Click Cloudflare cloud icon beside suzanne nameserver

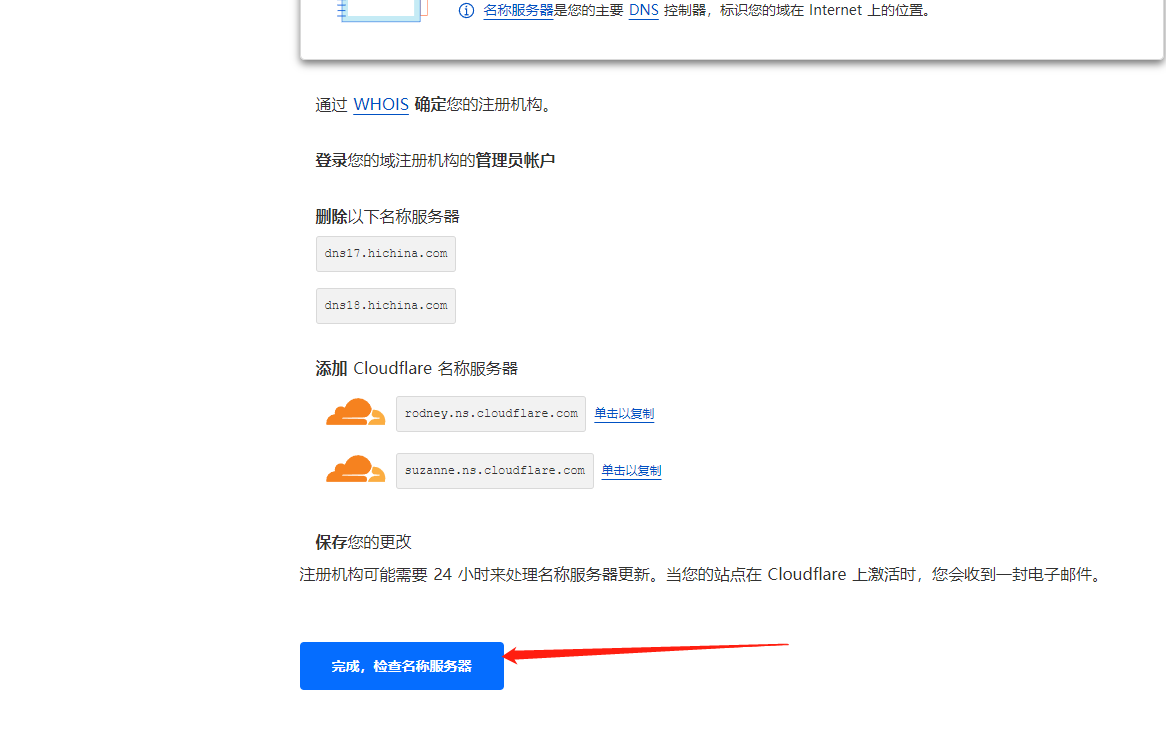coord(355,469)
